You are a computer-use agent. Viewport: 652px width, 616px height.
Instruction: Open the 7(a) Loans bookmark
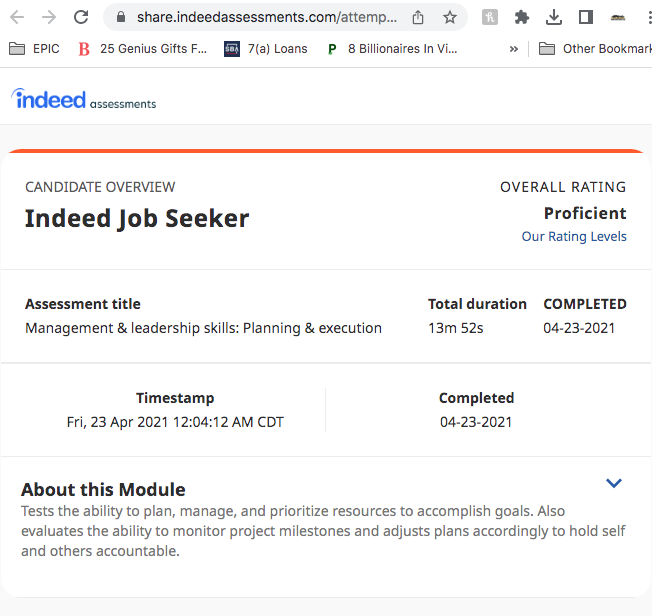[266, 49]
